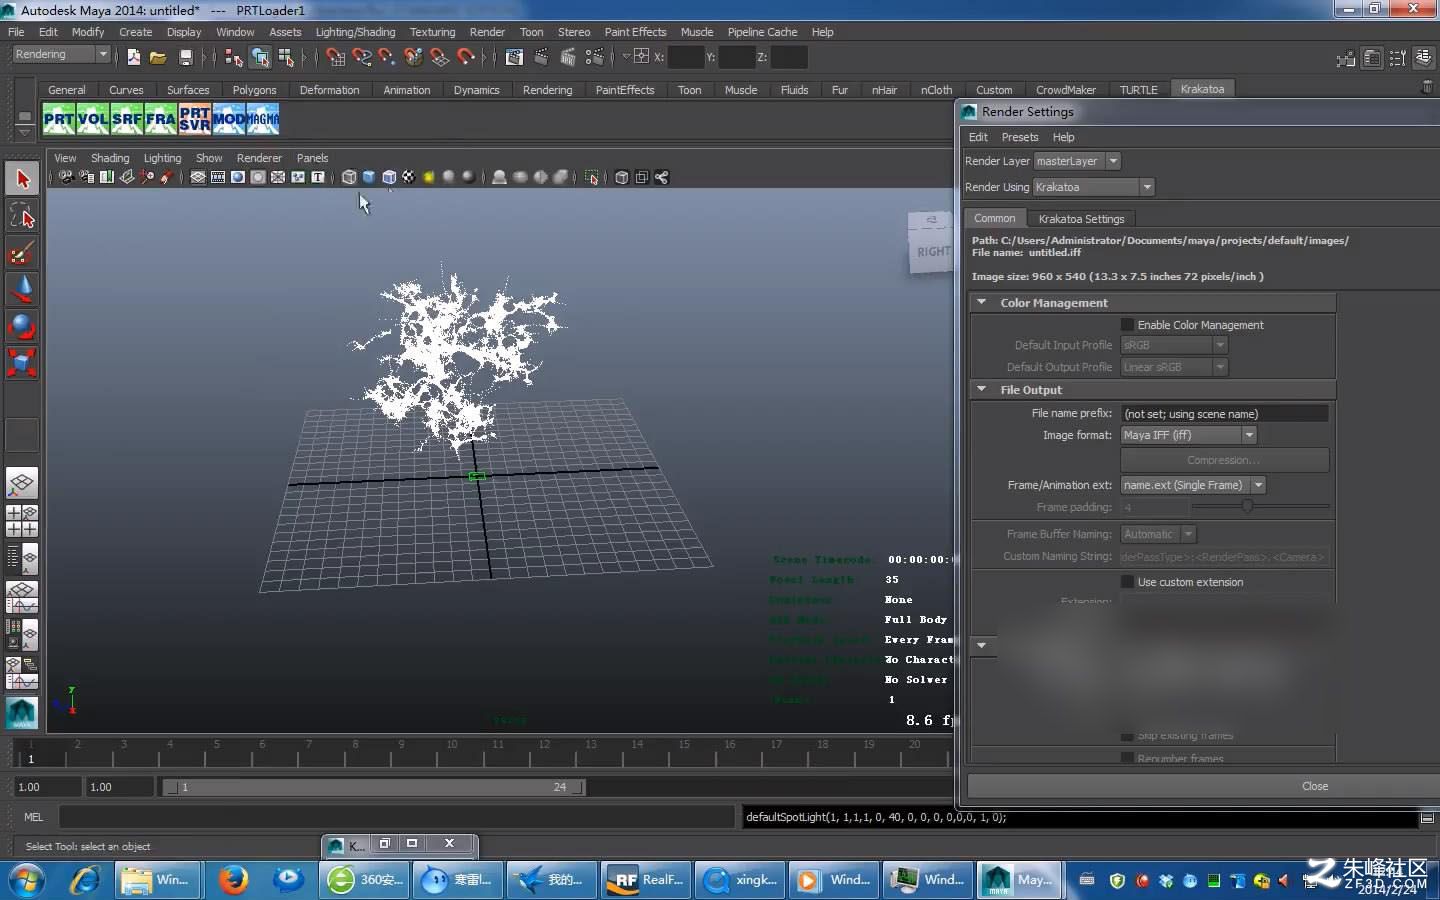
Task: Click the viewport film gate icon
Action: click(x=218, y=177)
